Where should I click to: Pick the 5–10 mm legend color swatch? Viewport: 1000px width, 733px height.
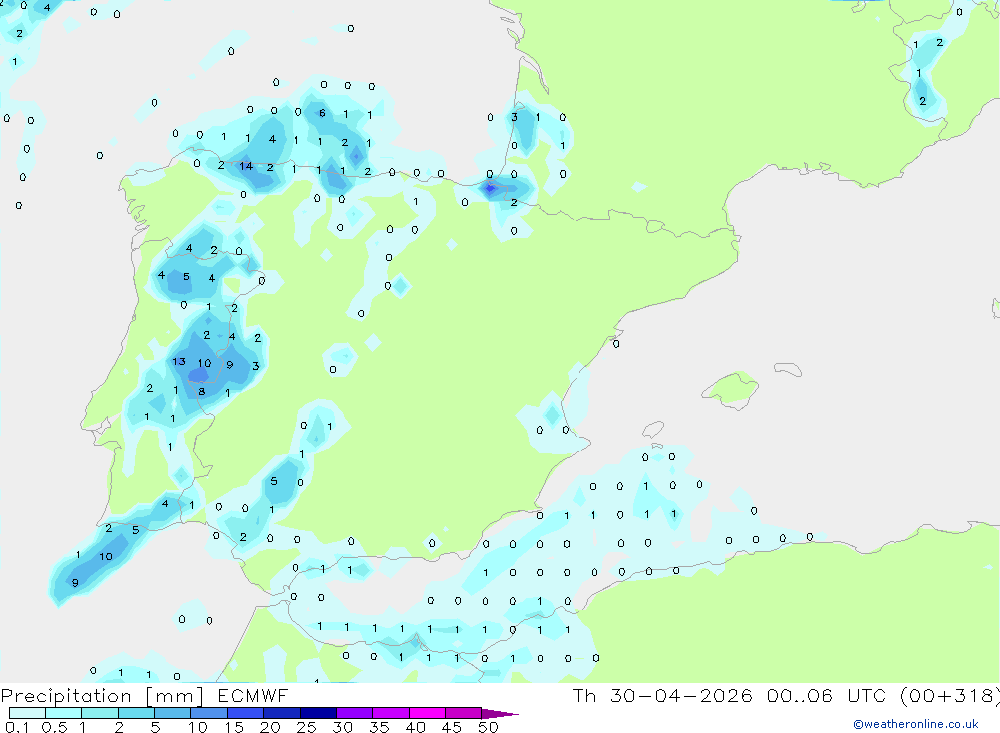172,713
